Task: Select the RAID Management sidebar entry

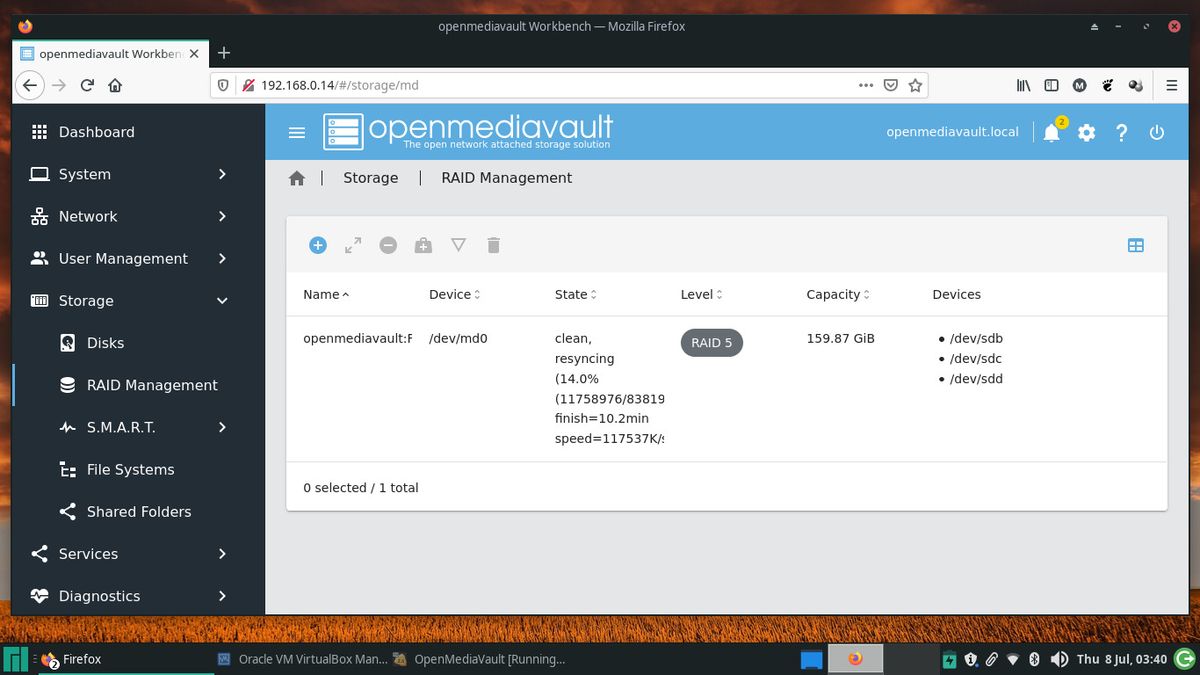Action: 152,385
